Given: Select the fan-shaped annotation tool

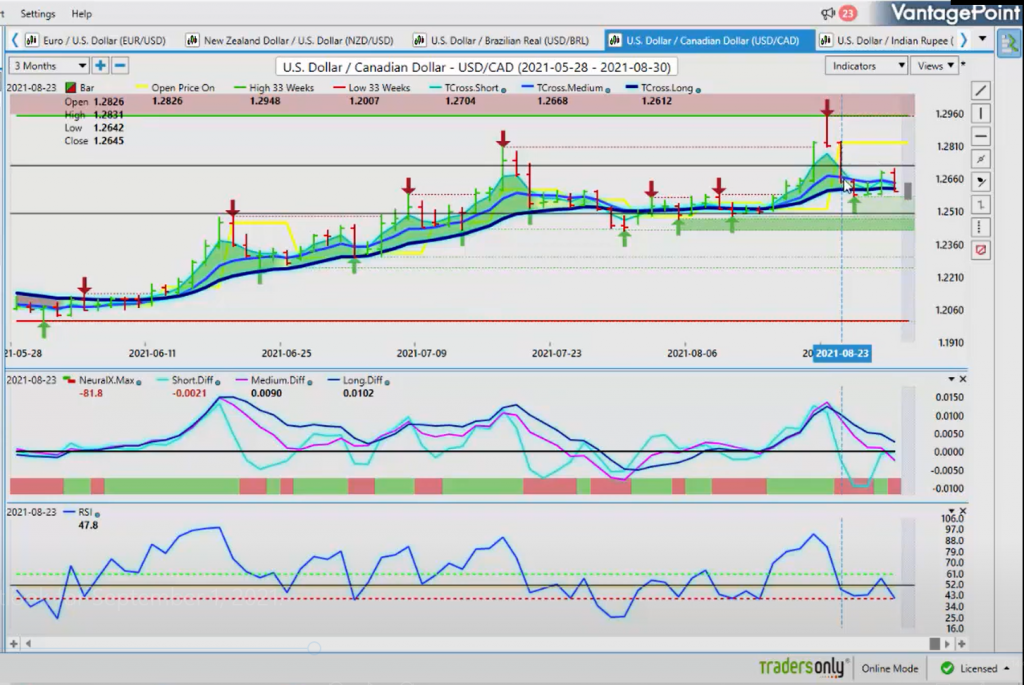Looking at the screenshot, I should [x=980, y=182].
